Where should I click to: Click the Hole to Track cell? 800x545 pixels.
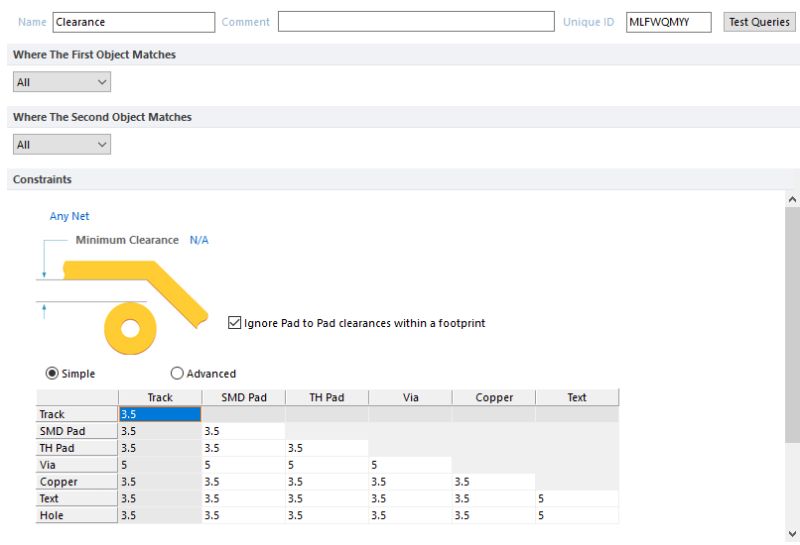tap(160, 515)
